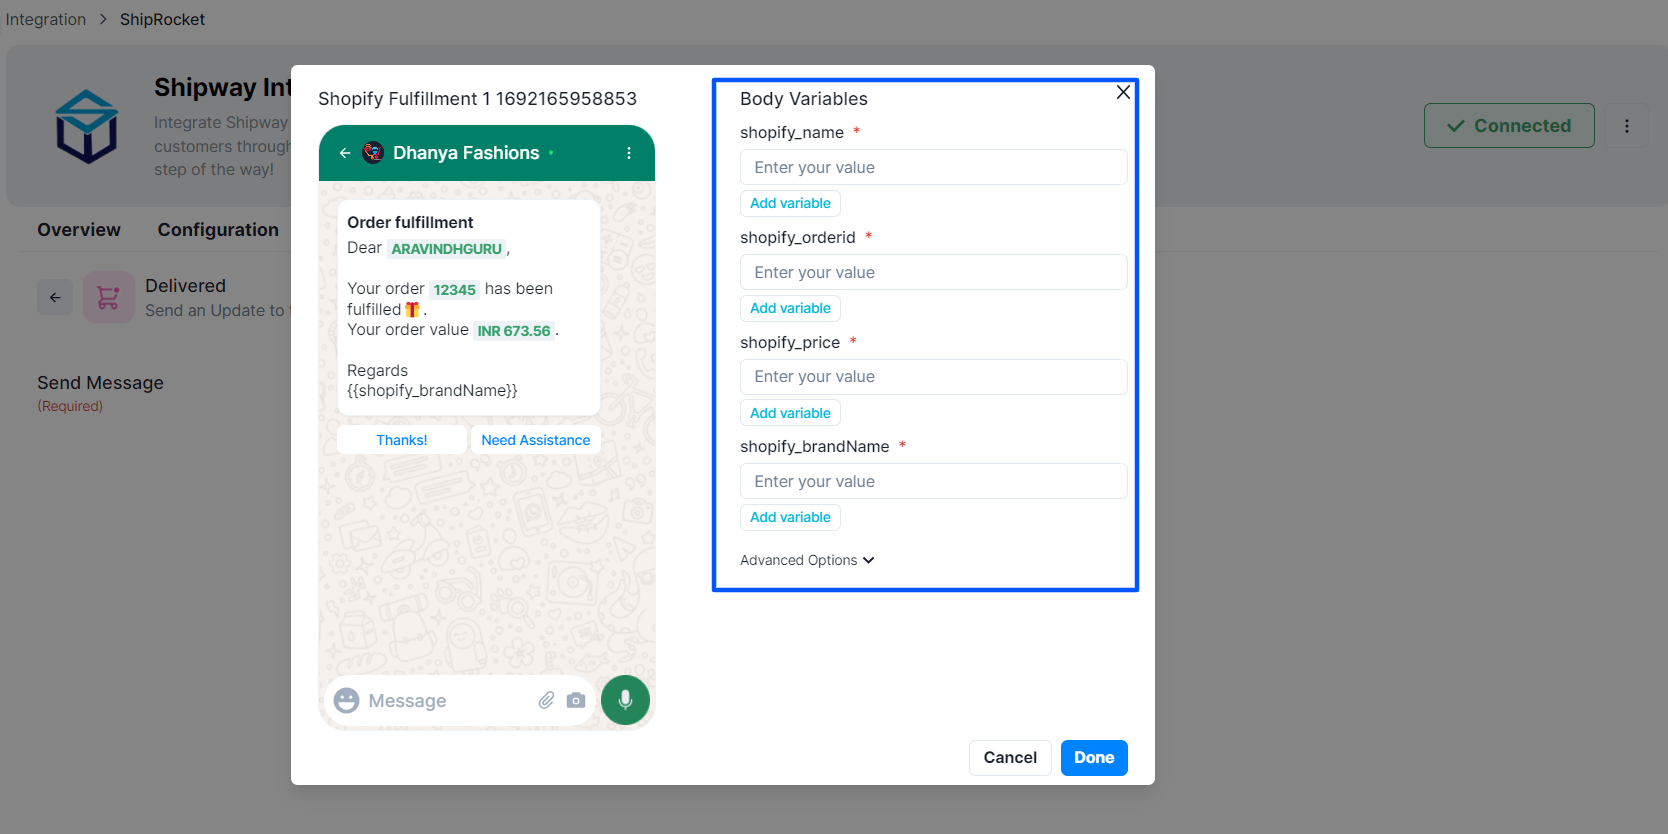Click the shopify_name field label

[x=792, y=132]
